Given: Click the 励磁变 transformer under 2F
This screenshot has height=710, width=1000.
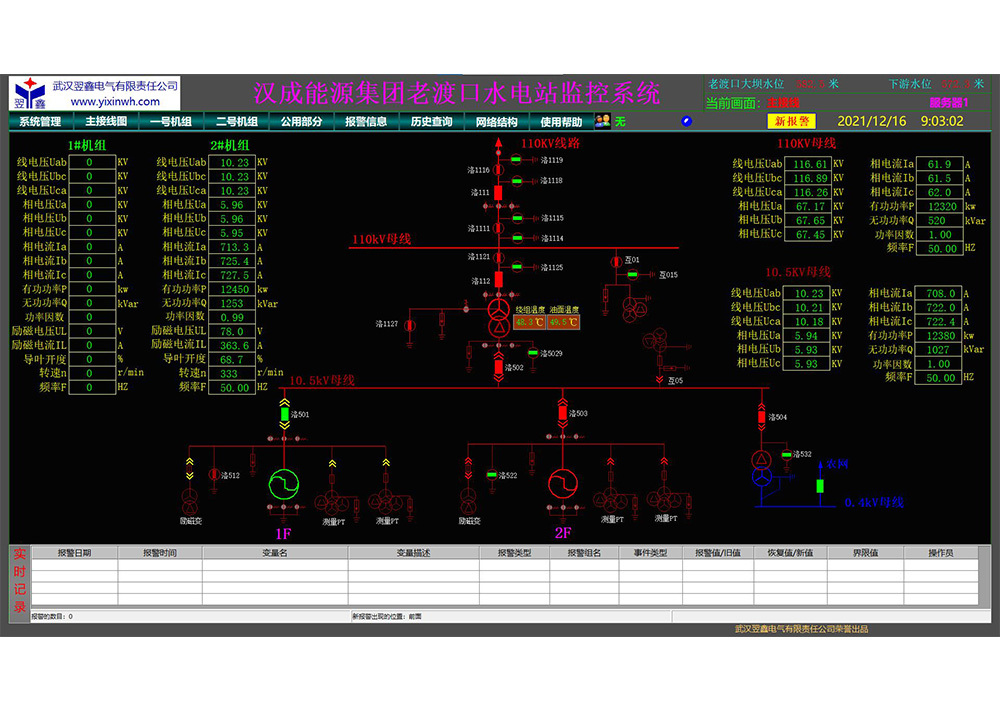Looking at the screenshot, I should [469, 501].
